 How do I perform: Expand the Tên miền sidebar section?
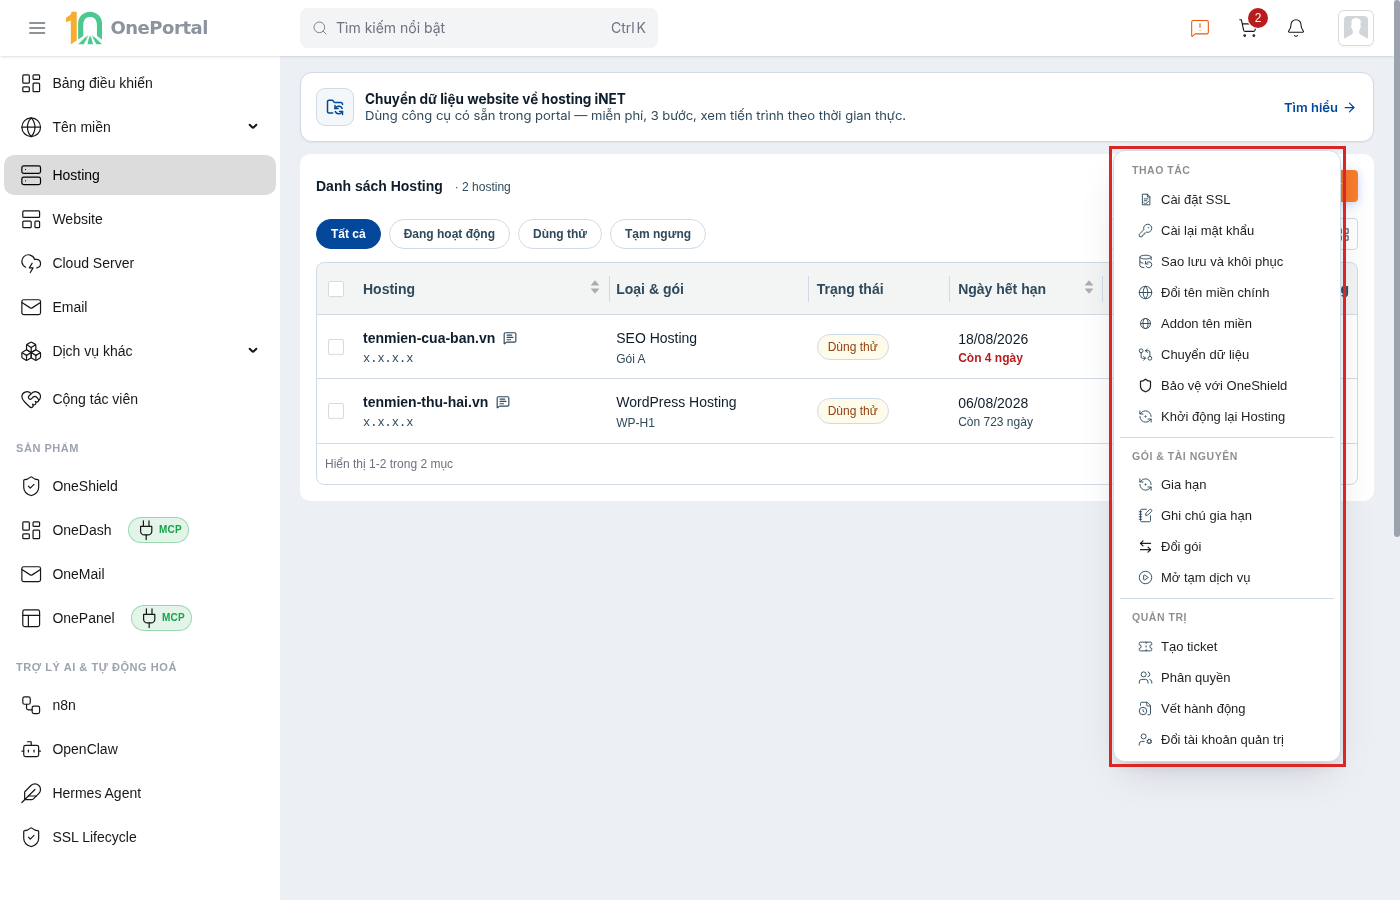[140, 127]
